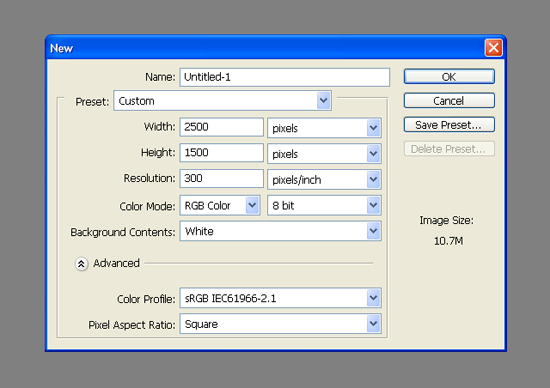Open the Resolution units pixels/inch dropdown
Screen dimensions: 550x388
click(324, 180)
